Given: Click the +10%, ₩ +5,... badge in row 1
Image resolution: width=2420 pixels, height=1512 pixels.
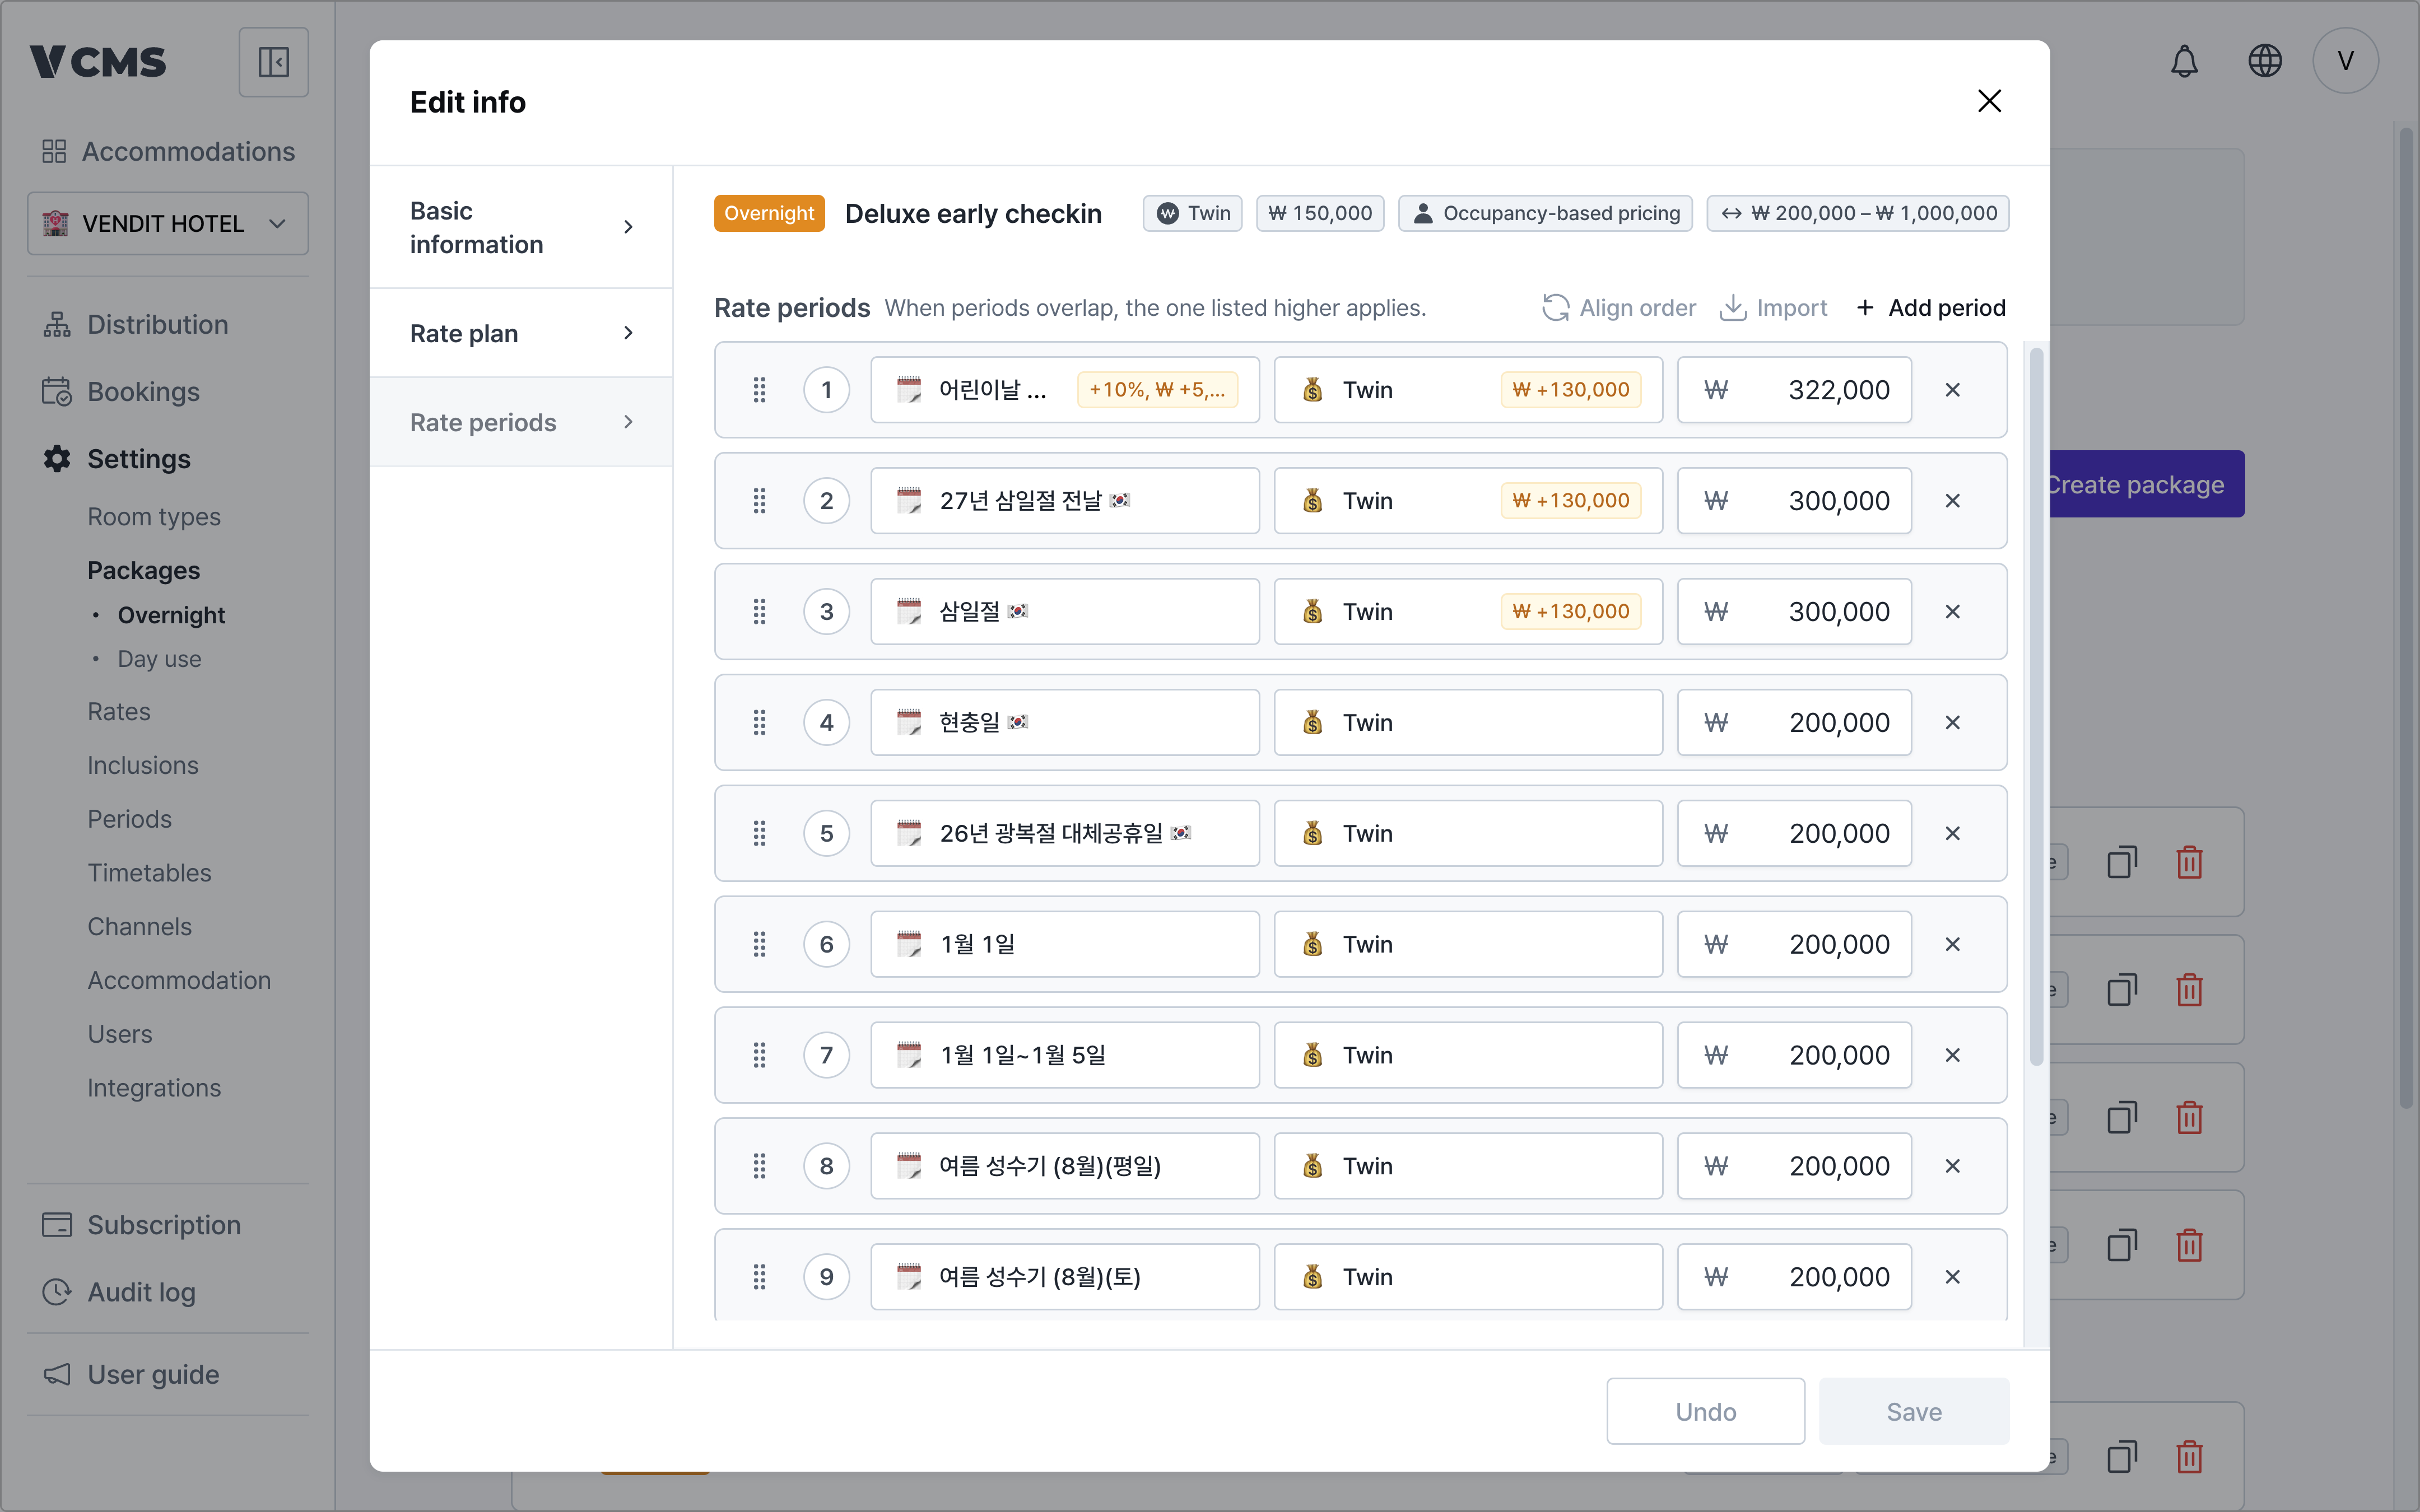Looking at the screenshot, I should tap(1157, 390).
